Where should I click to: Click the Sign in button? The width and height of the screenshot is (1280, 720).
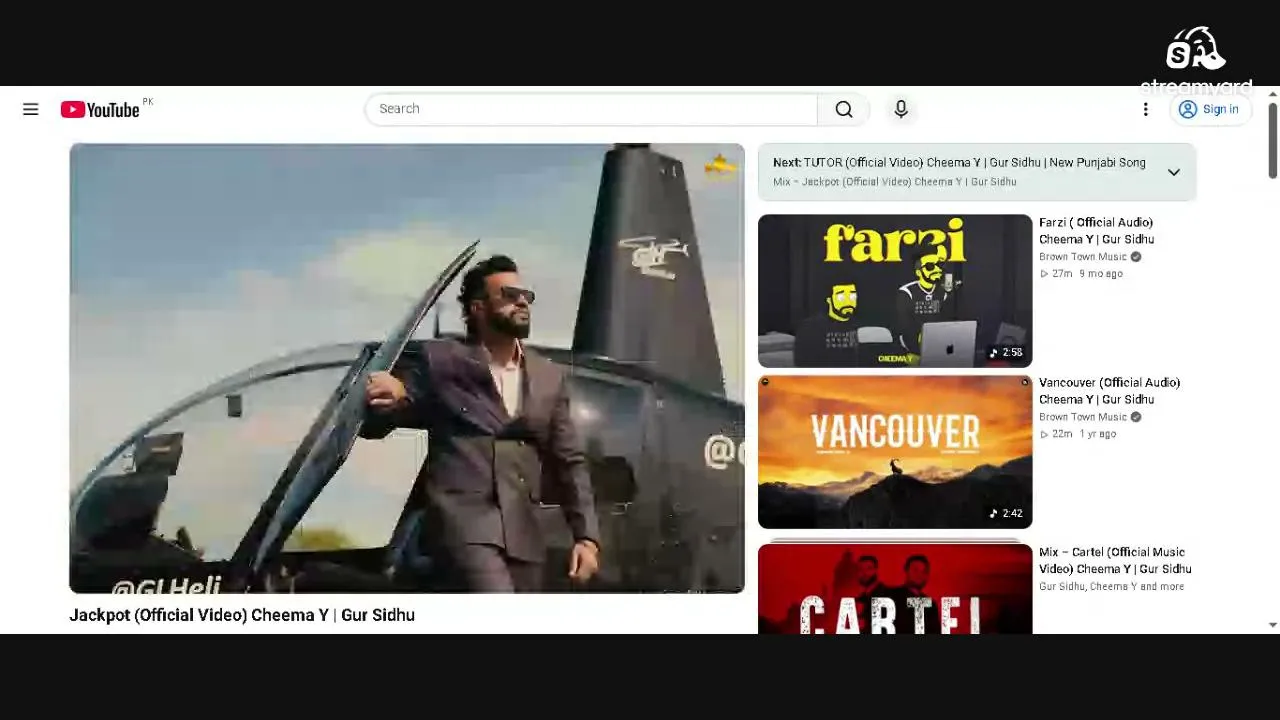point(1210,109)
